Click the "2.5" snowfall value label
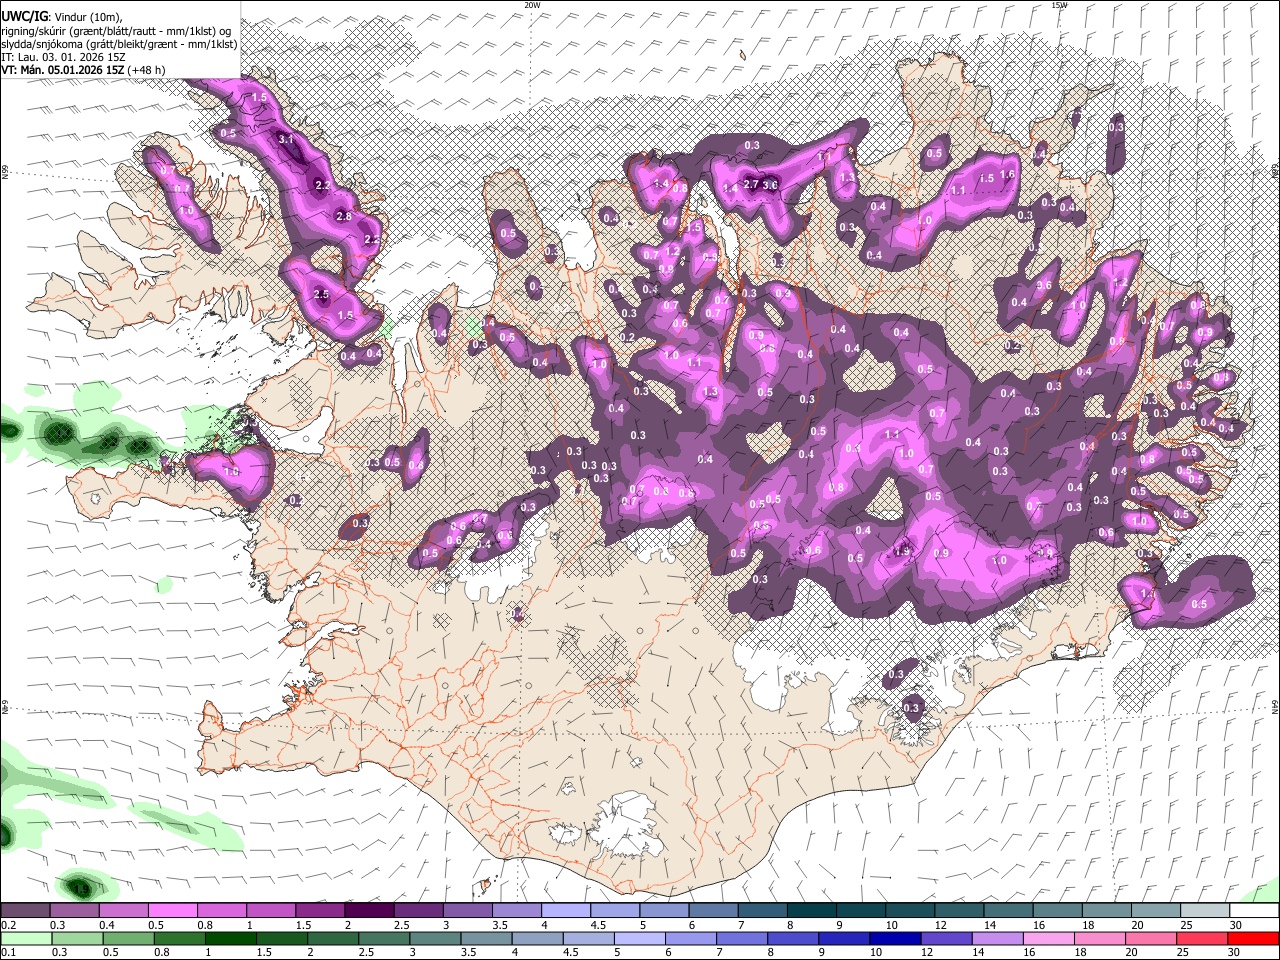The width and height of the screenshot is (1280, 960). [x=321, y=295]
